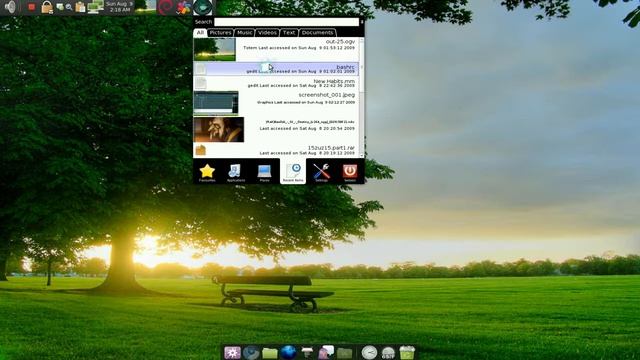Click the speaker volume icon in top panel
640x360 pixels.
[x=10, y=7]
